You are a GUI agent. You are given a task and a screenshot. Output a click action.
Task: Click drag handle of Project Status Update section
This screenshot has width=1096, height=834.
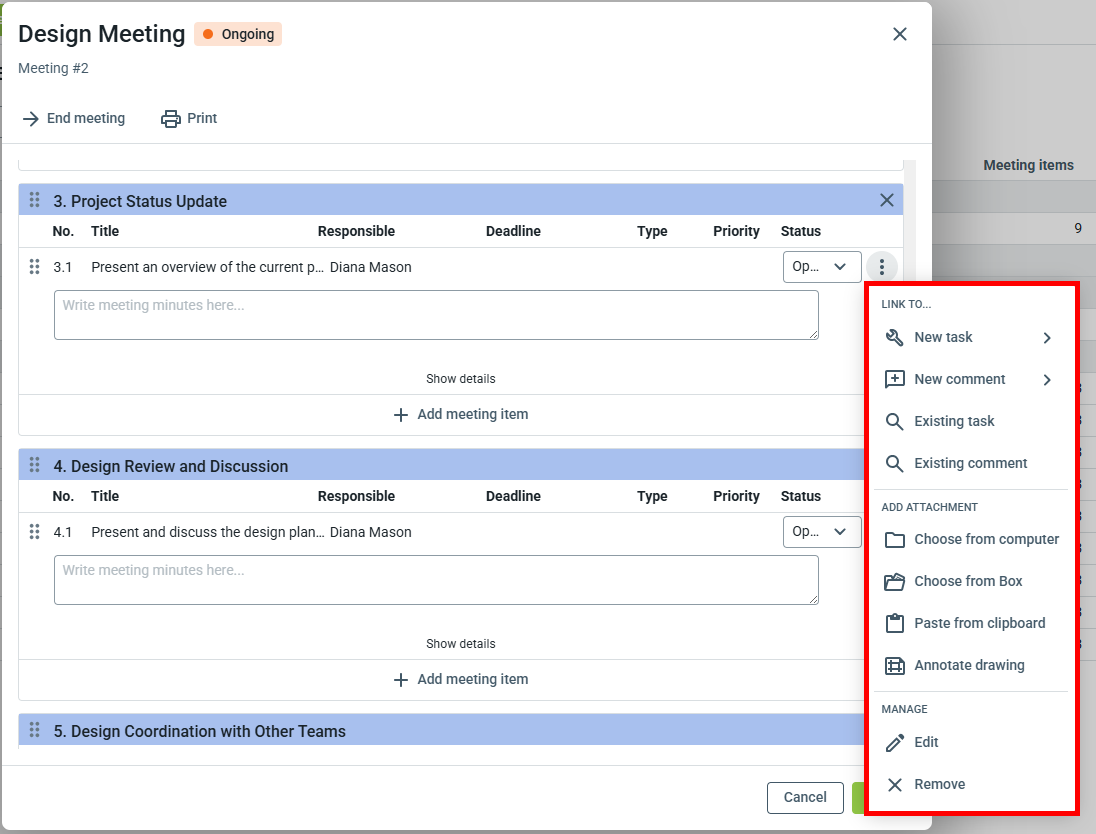(35, 200)
